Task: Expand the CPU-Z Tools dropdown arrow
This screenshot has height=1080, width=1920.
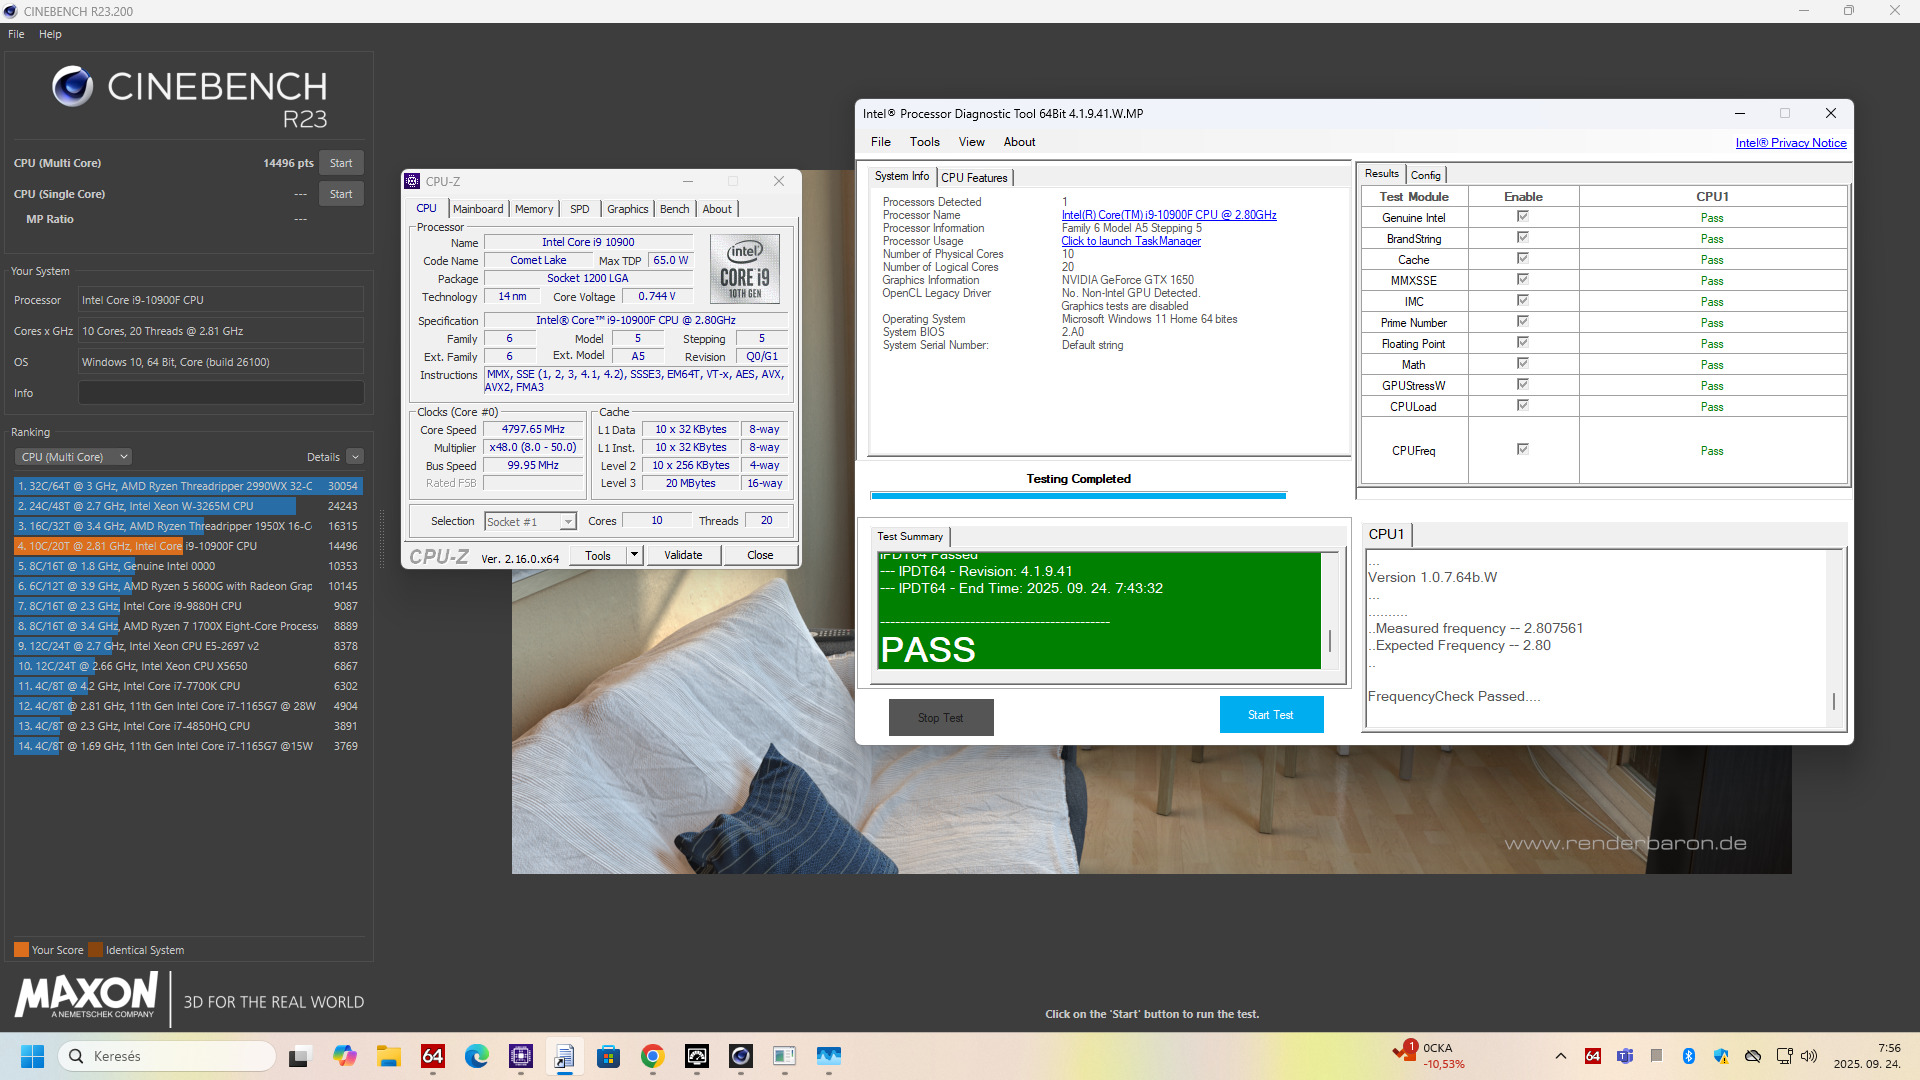Action: (634, 555)
